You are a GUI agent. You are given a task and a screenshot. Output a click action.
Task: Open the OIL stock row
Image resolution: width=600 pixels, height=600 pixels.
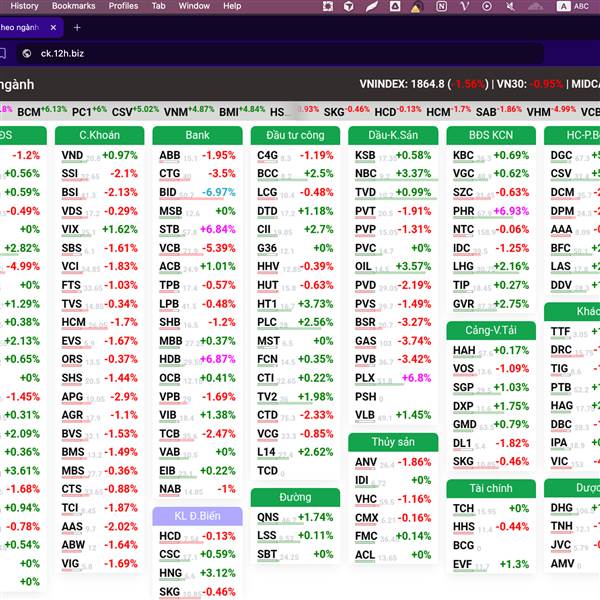393,266
